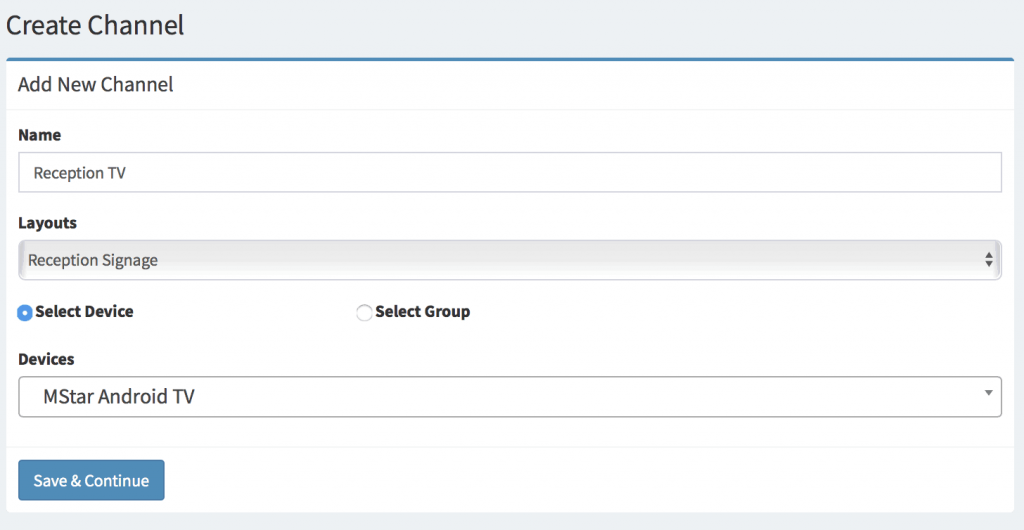This screenshot has height=530, width=1024.
Task: Open the Devices dropdown showing MStar Android TV
Action: [509, 396]
